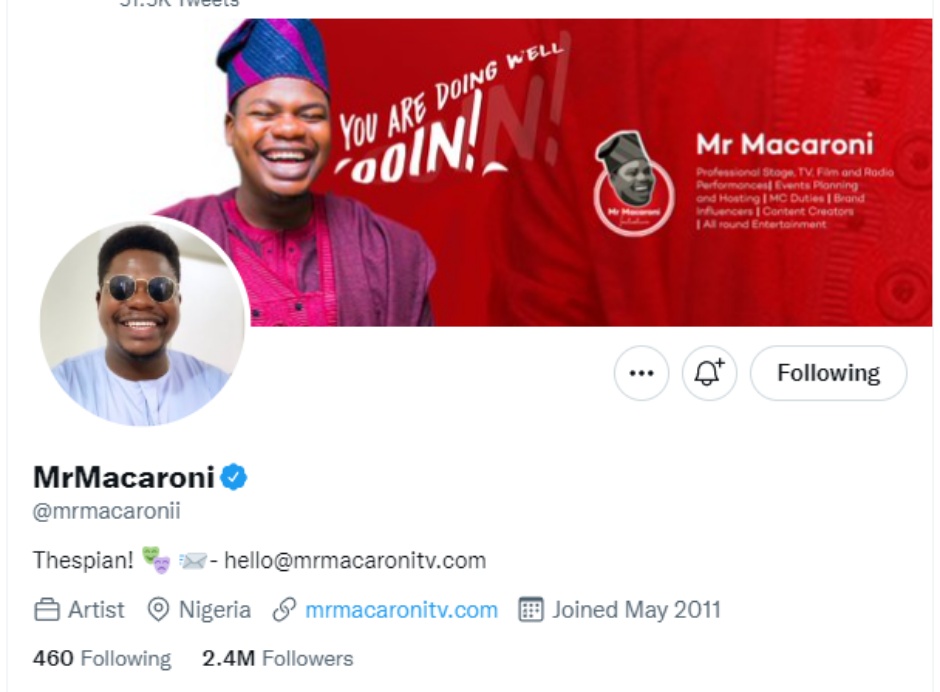Click the chain link icon
The width and height of the screenshot is (940, 692).
pos(284,610)
